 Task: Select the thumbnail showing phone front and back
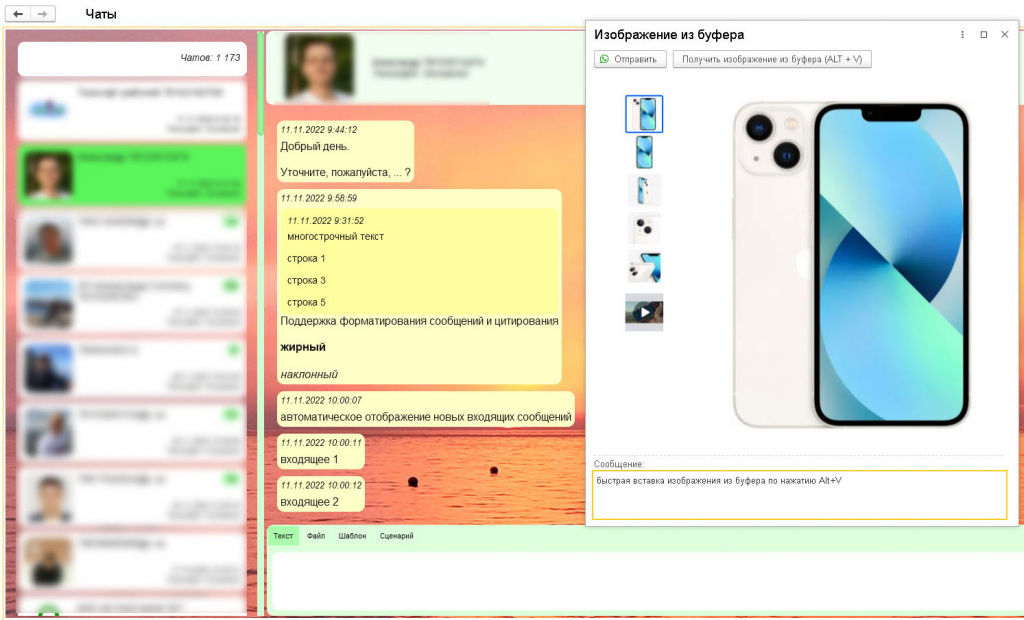coord(644,114)
